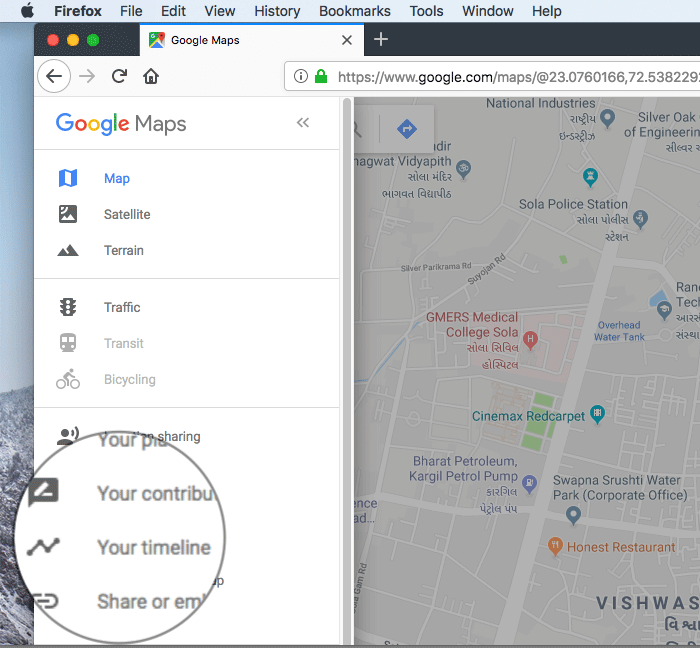The height and width of the screenshot is (648, 700).
Task: Open Share or embed map
Action: tap(152, 602)
